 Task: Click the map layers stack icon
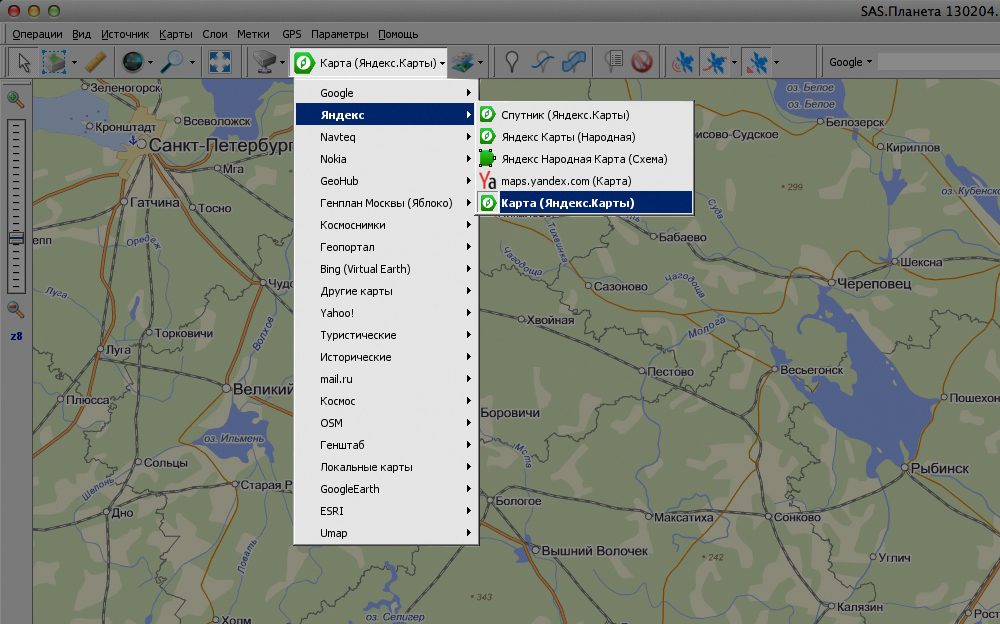462,63
